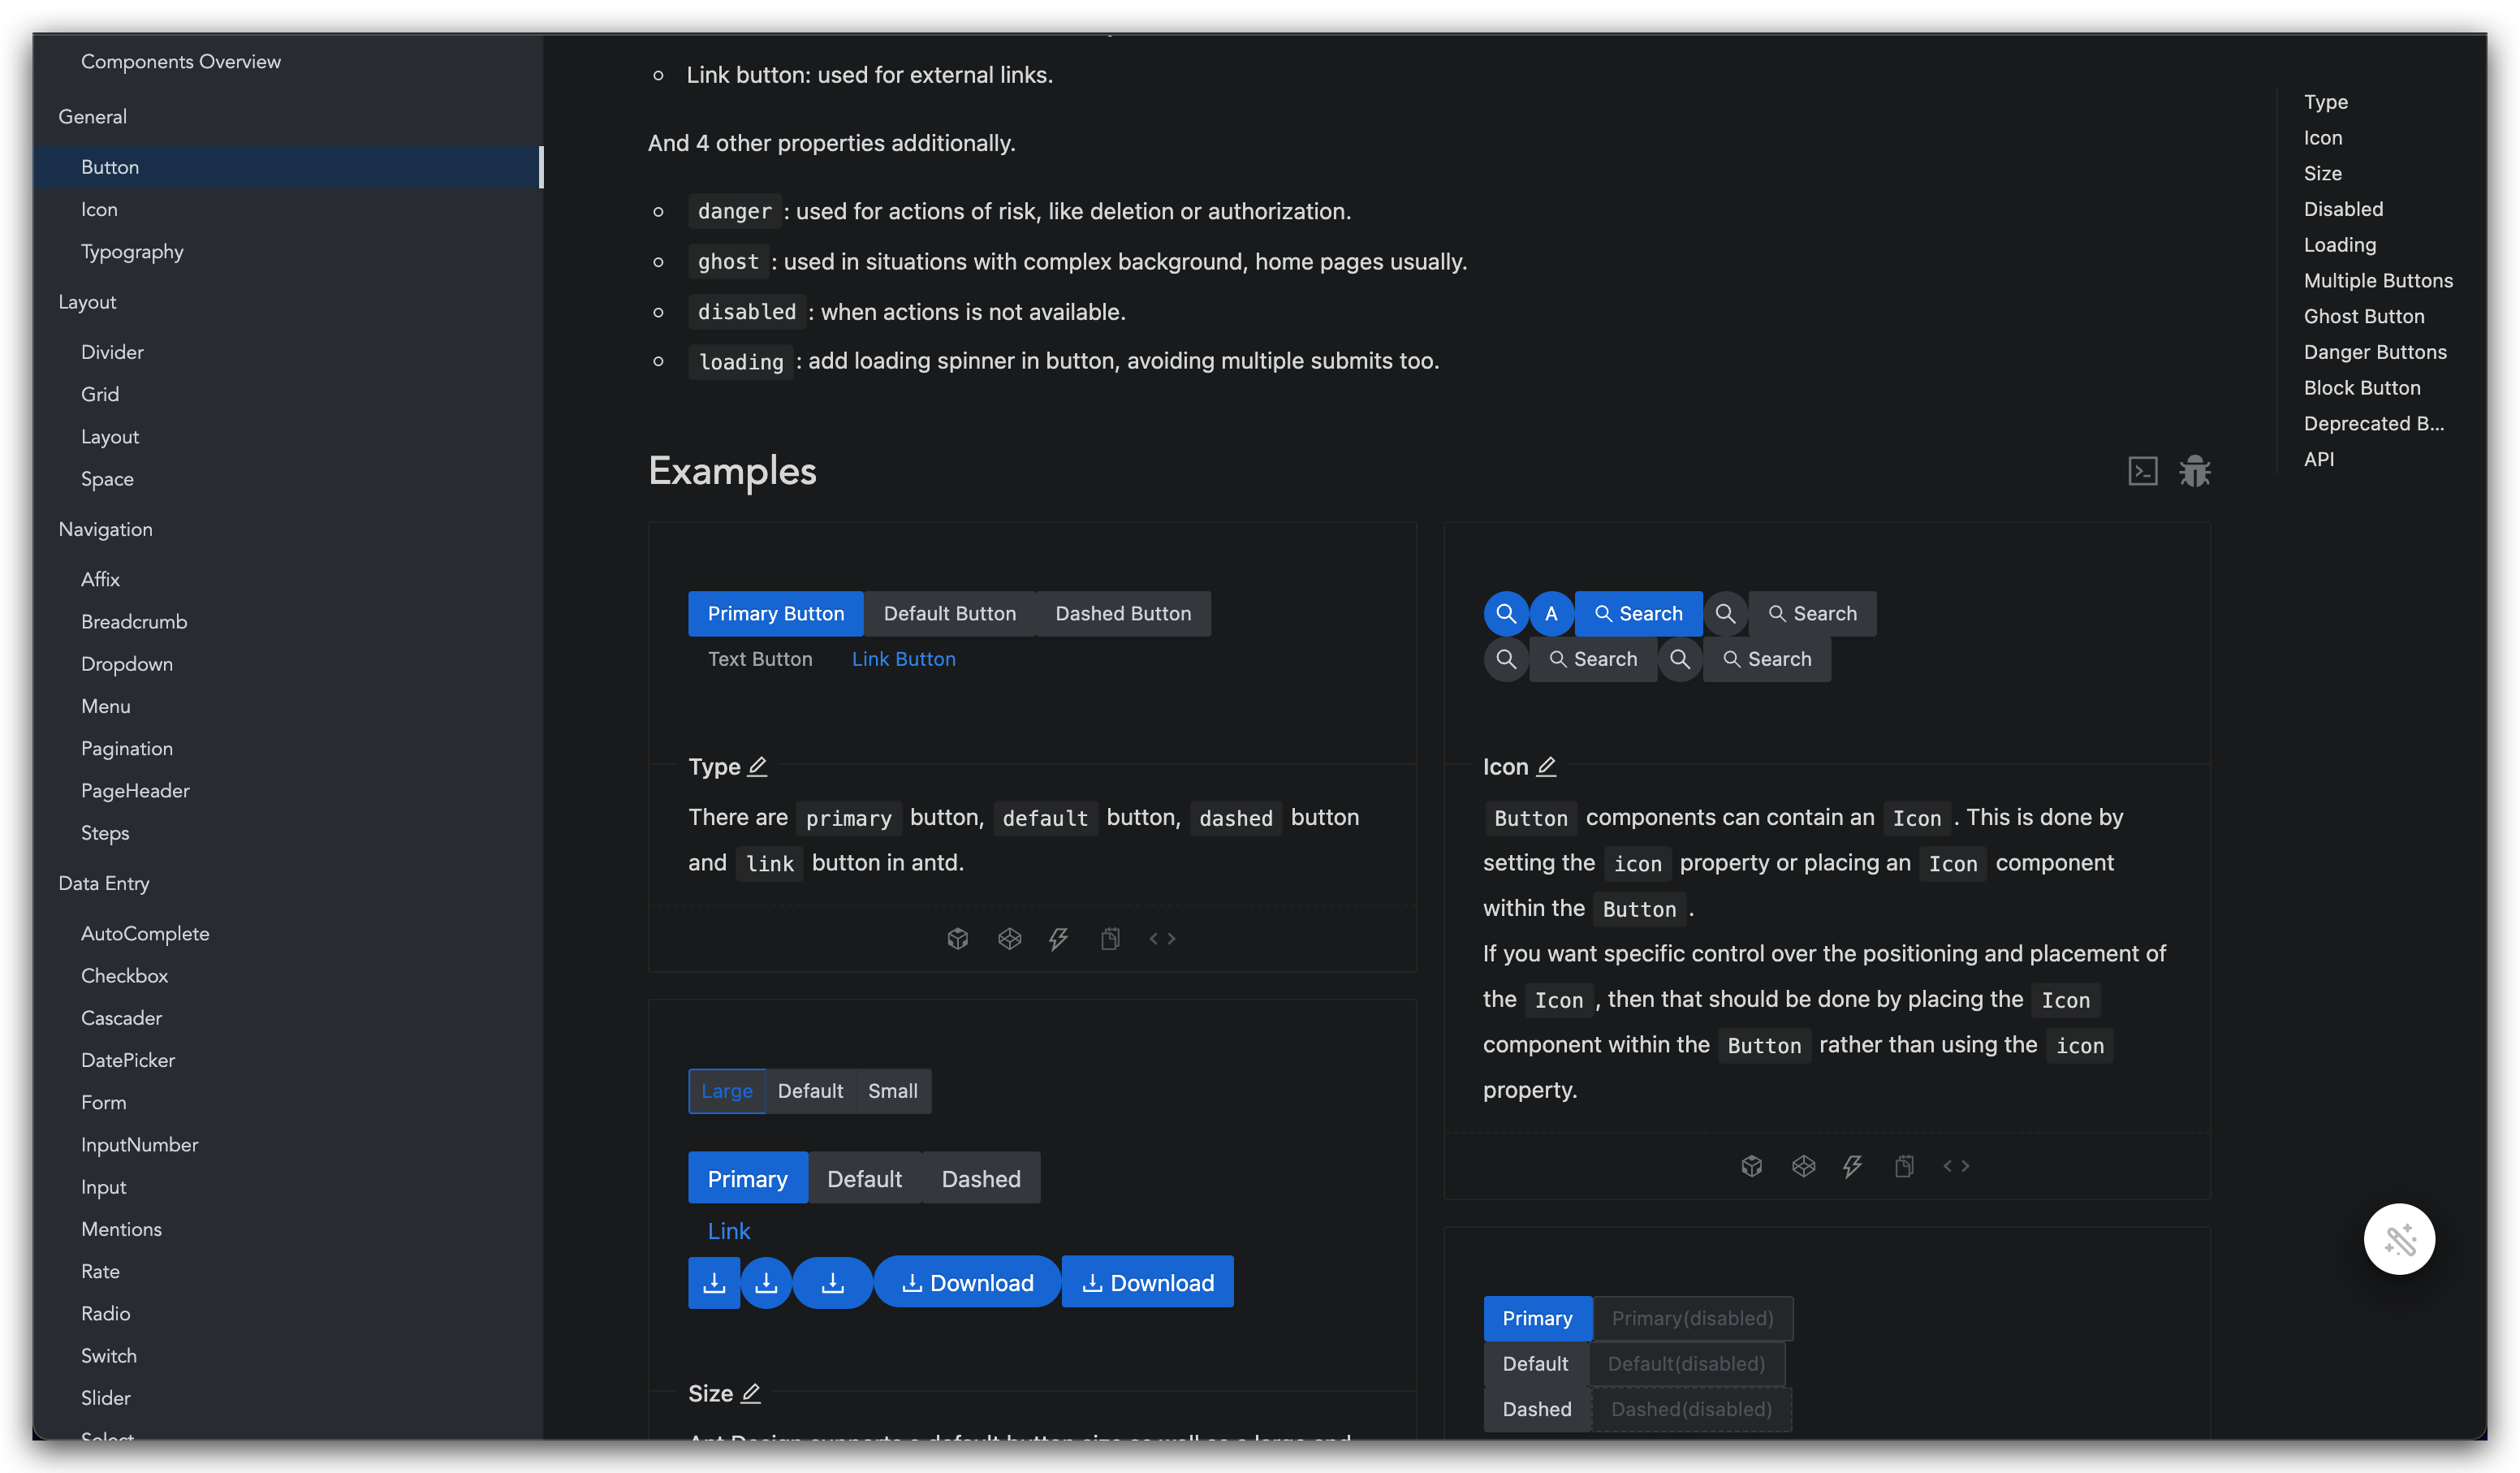This screenshot has height=1473, width=2520.
Task: Select the Default size radio option
Action: (810, 1091)
